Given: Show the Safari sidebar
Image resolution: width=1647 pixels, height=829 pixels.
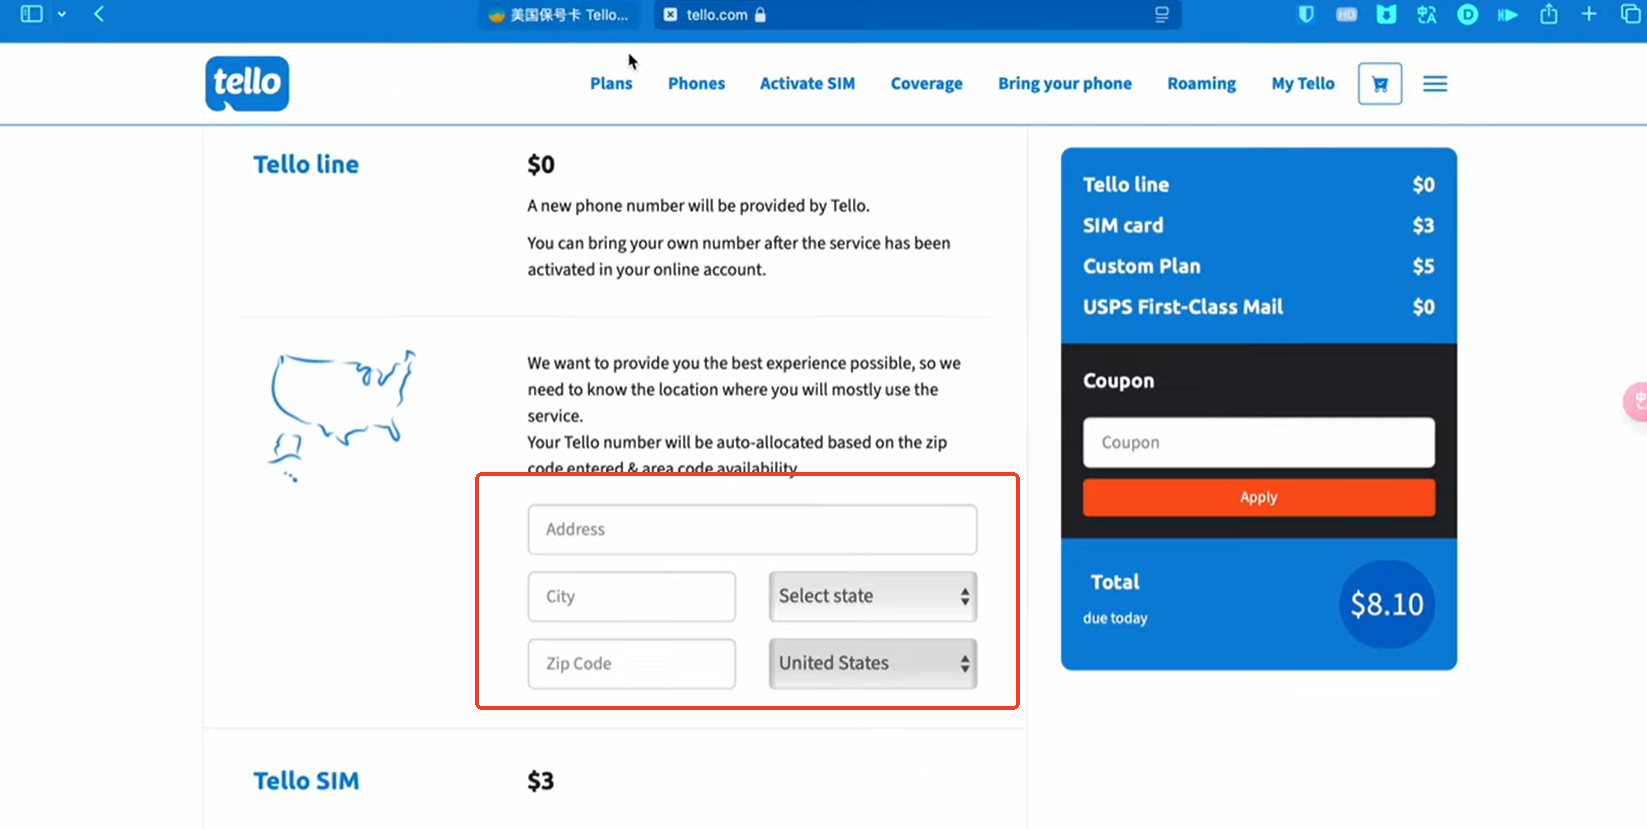Looking at the screenshot, I should 32,14.
